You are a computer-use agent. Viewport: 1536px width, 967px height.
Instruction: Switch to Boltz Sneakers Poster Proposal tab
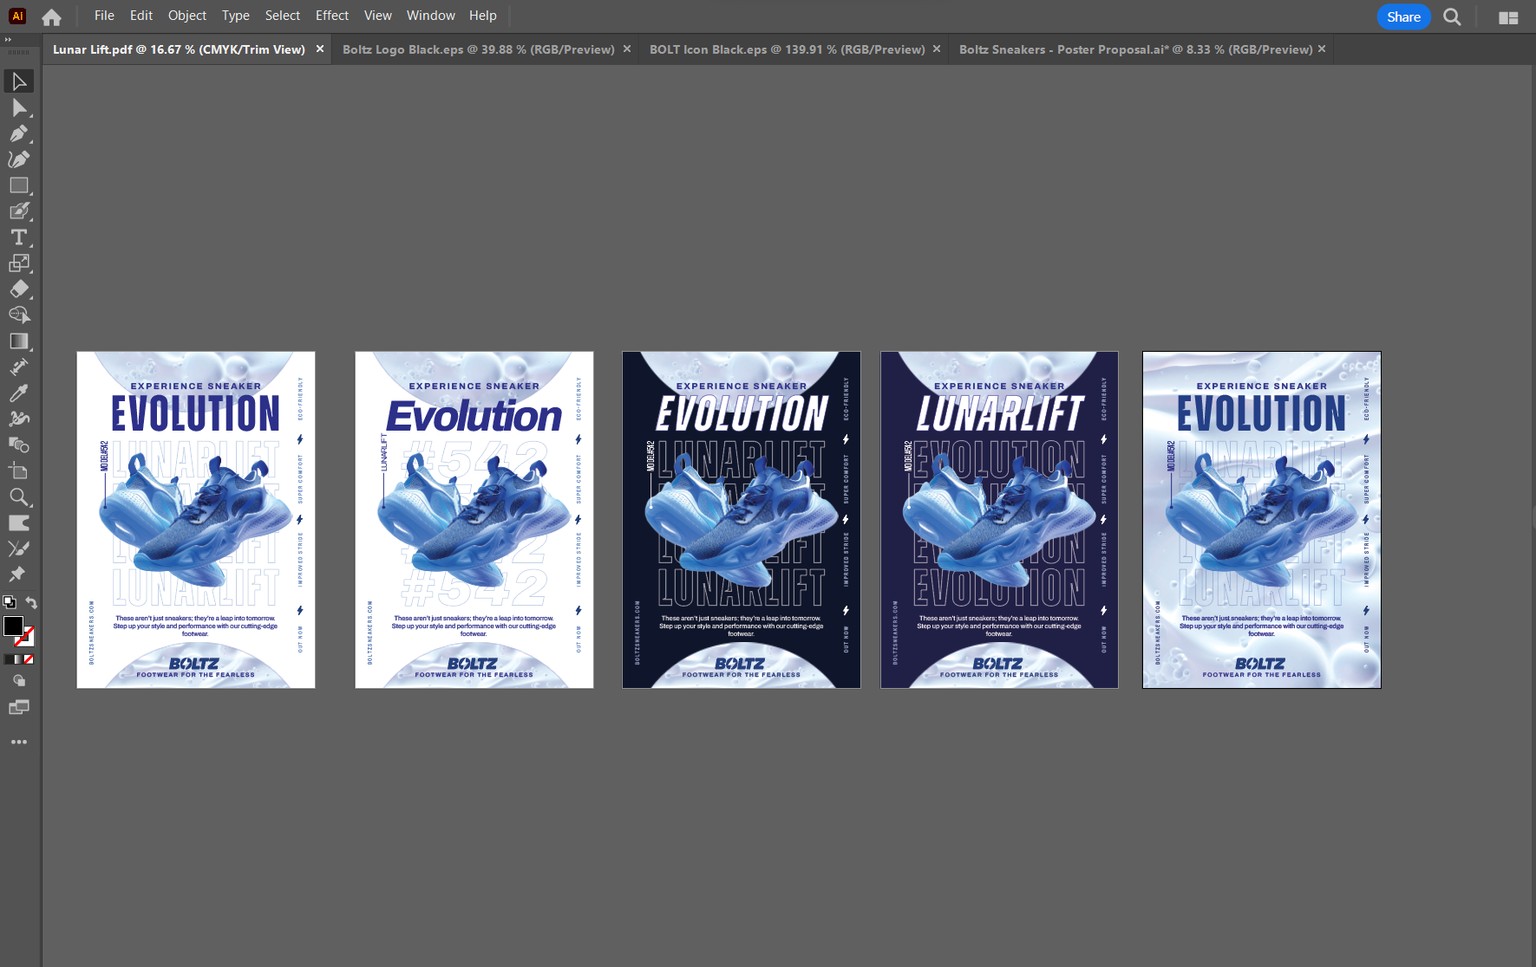click(1135, 49)
